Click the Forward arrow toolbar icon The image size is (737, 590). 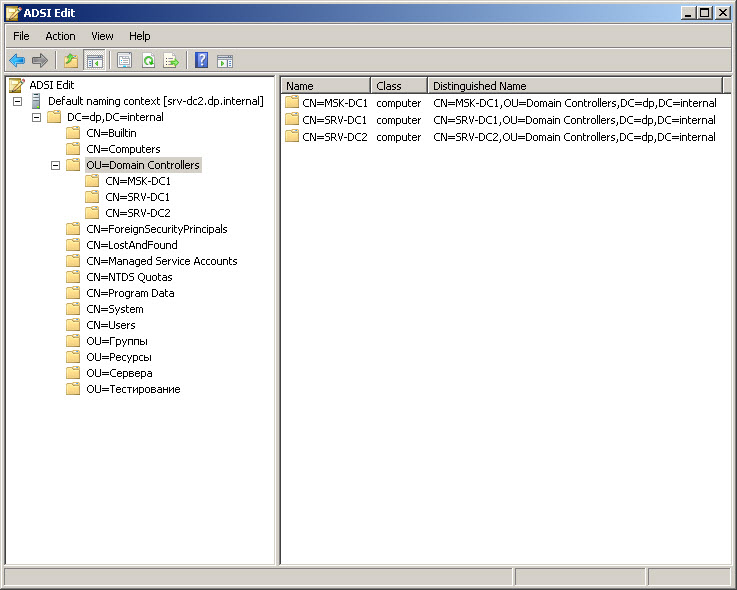point(40,61)
